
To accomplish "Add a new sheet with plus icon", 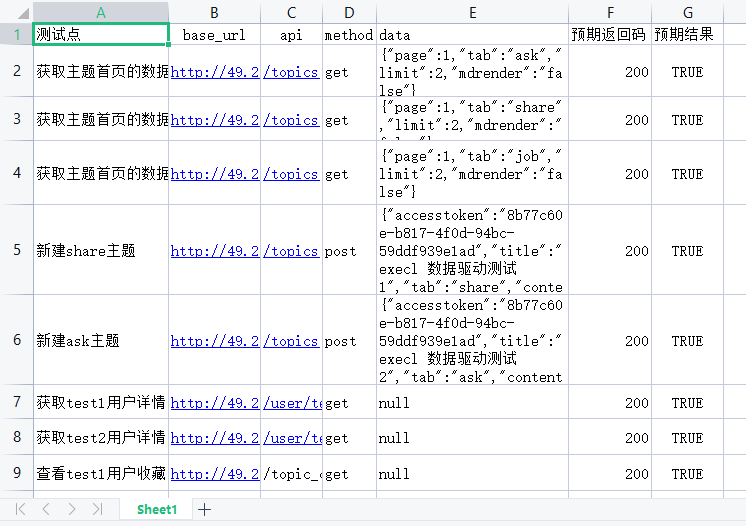I will 205,509.
